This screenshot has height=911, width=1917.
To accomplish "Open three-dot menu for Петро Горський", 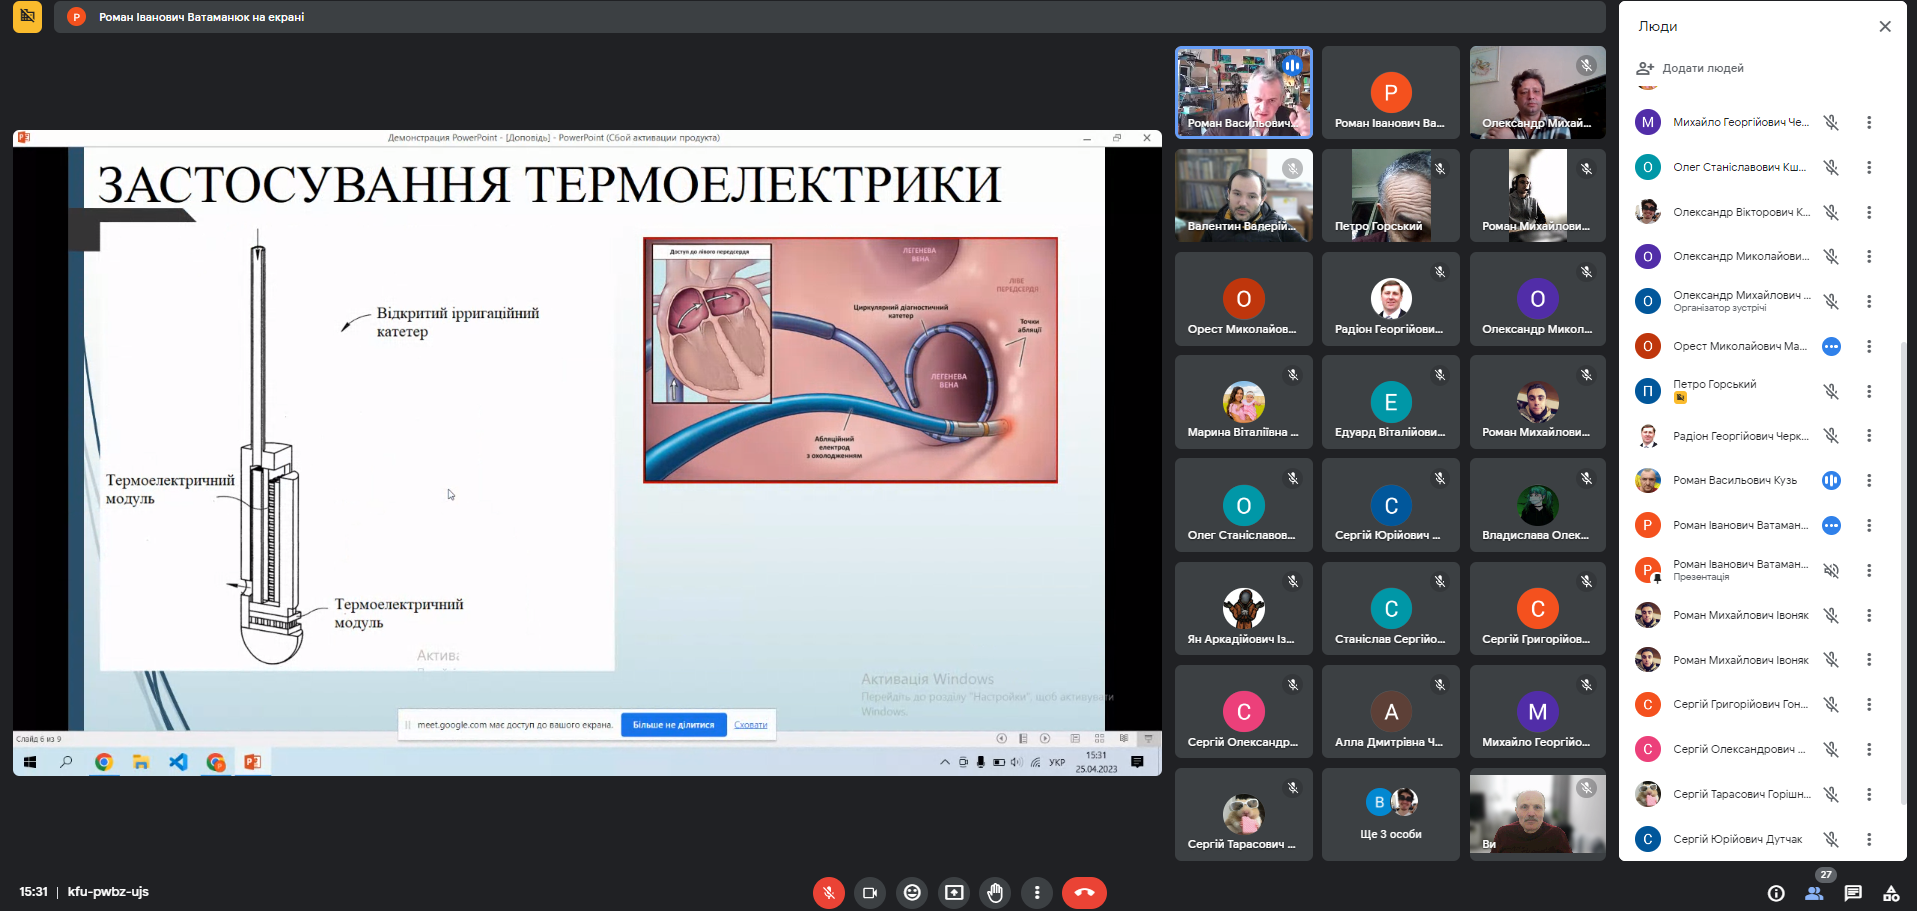I will coord(1869,391).
